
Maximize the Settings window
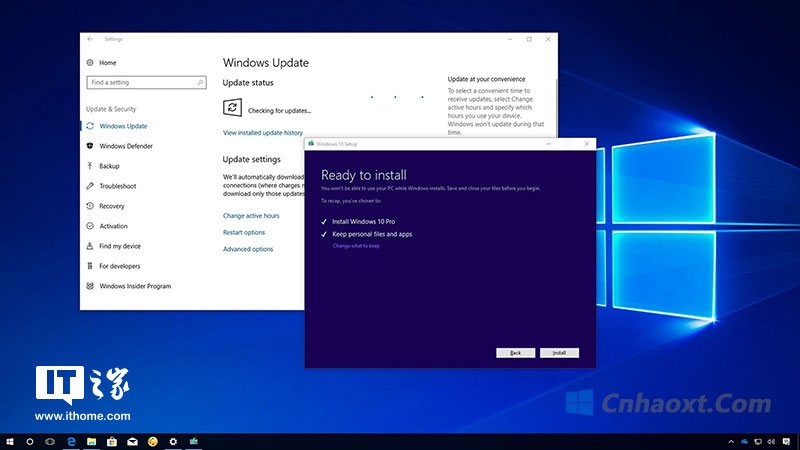click(x=529, y=39)
